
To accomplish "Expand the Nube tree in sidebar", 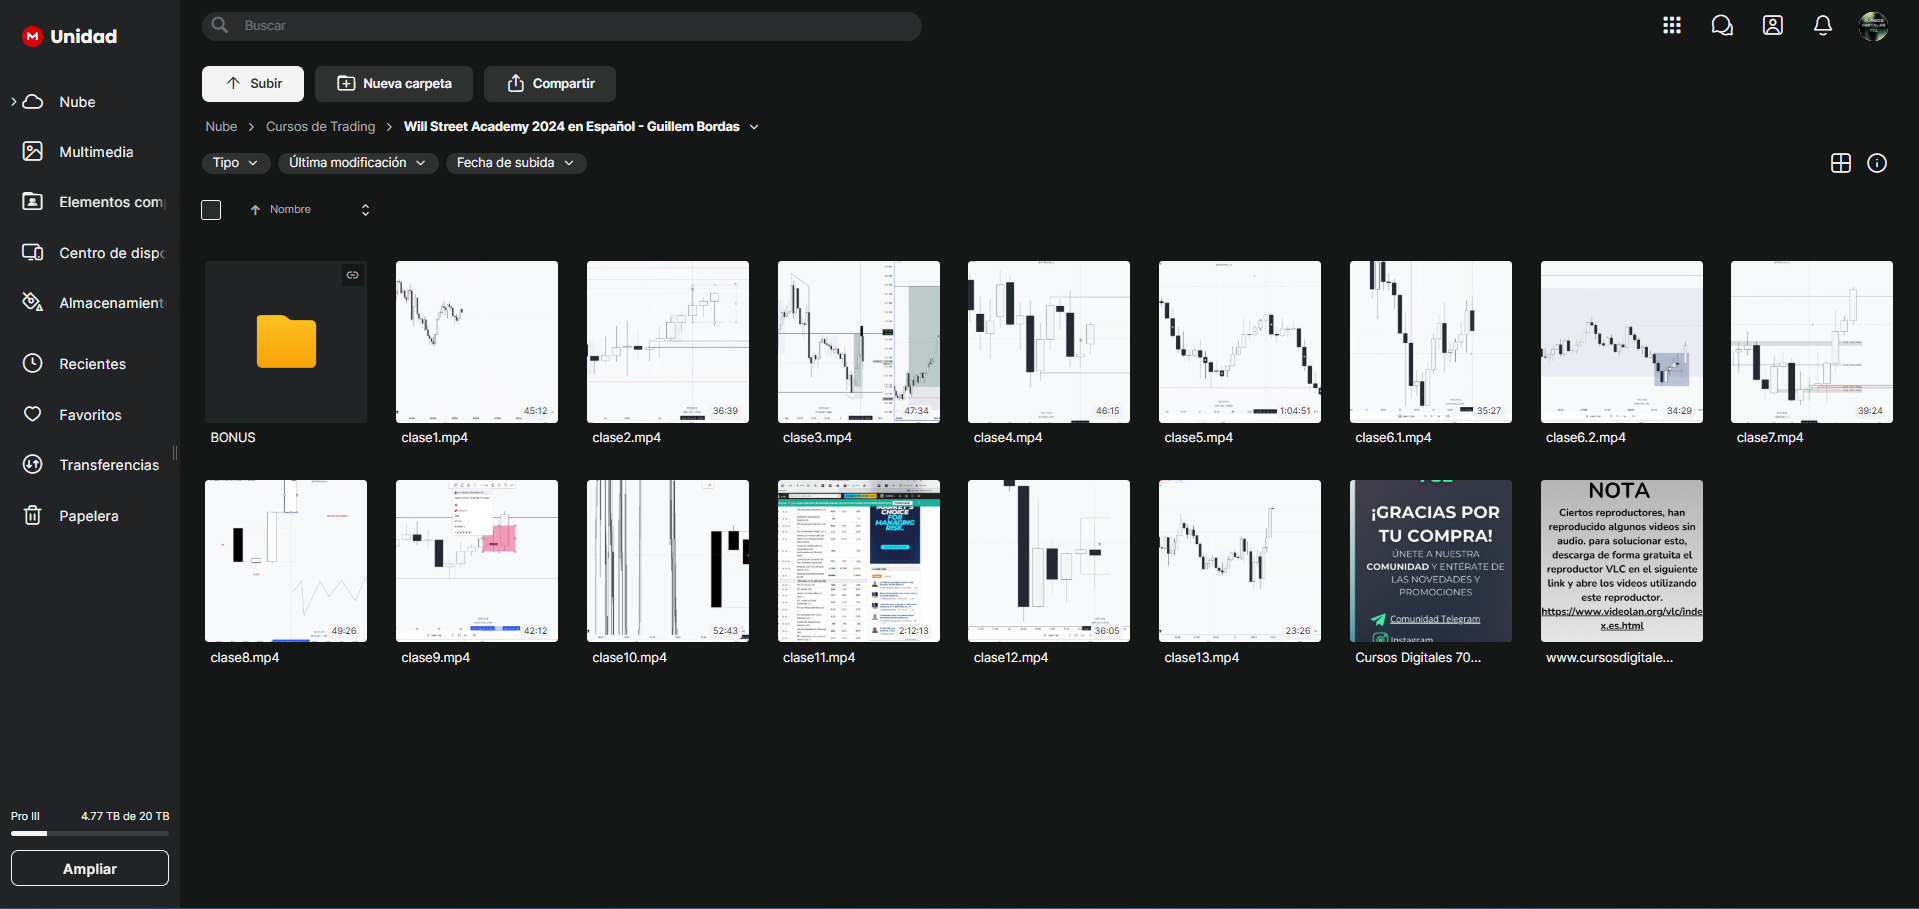I will pyautogui.click(x=14, y=102).
